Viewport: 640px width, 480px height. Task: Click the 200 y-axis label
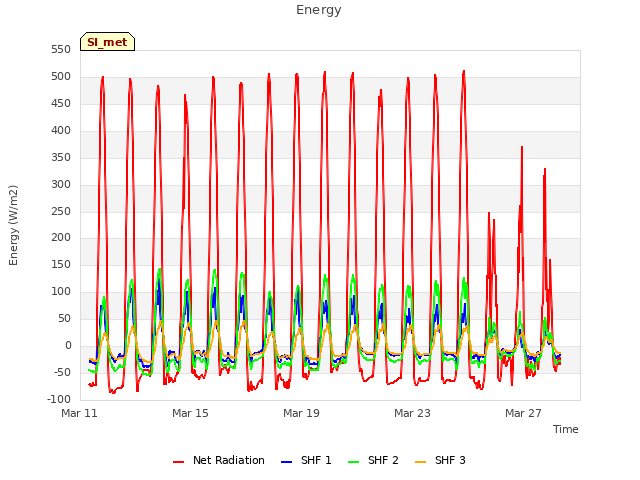click(61, 238)
